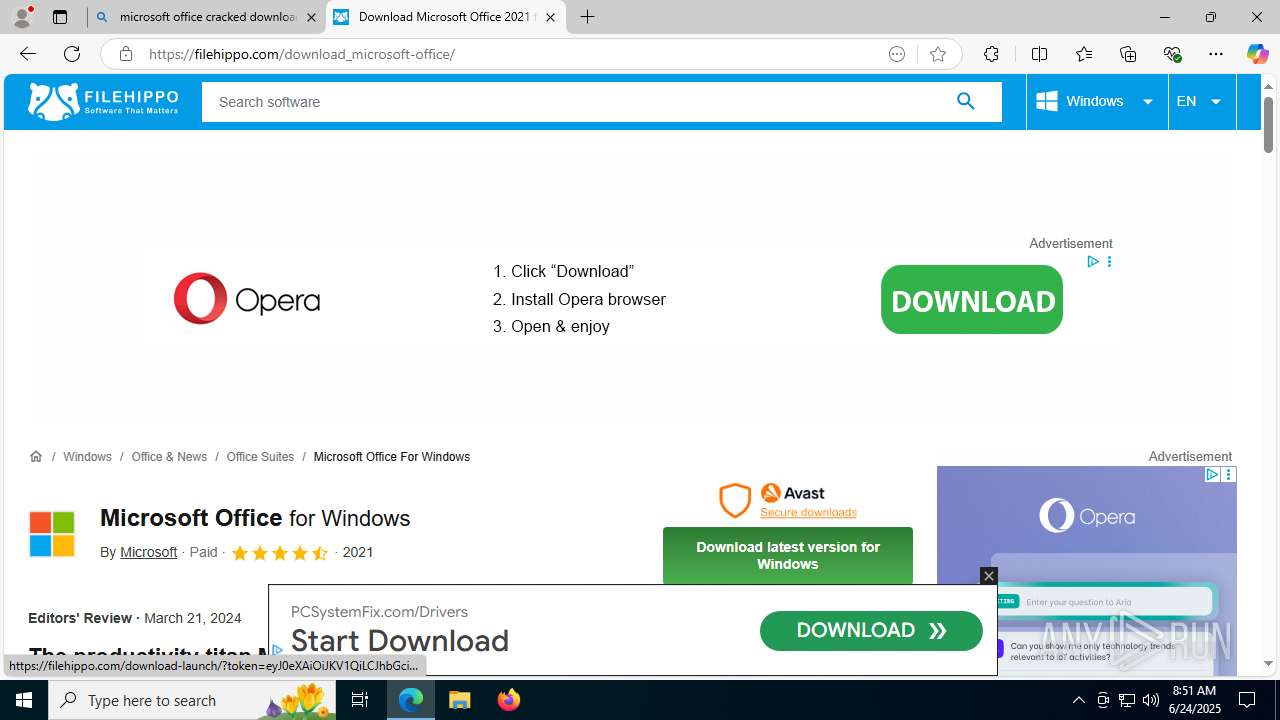1280x720 pixels.
Task: Click the star rating of Microsoft Office
Action: click(x=279, y=553)
